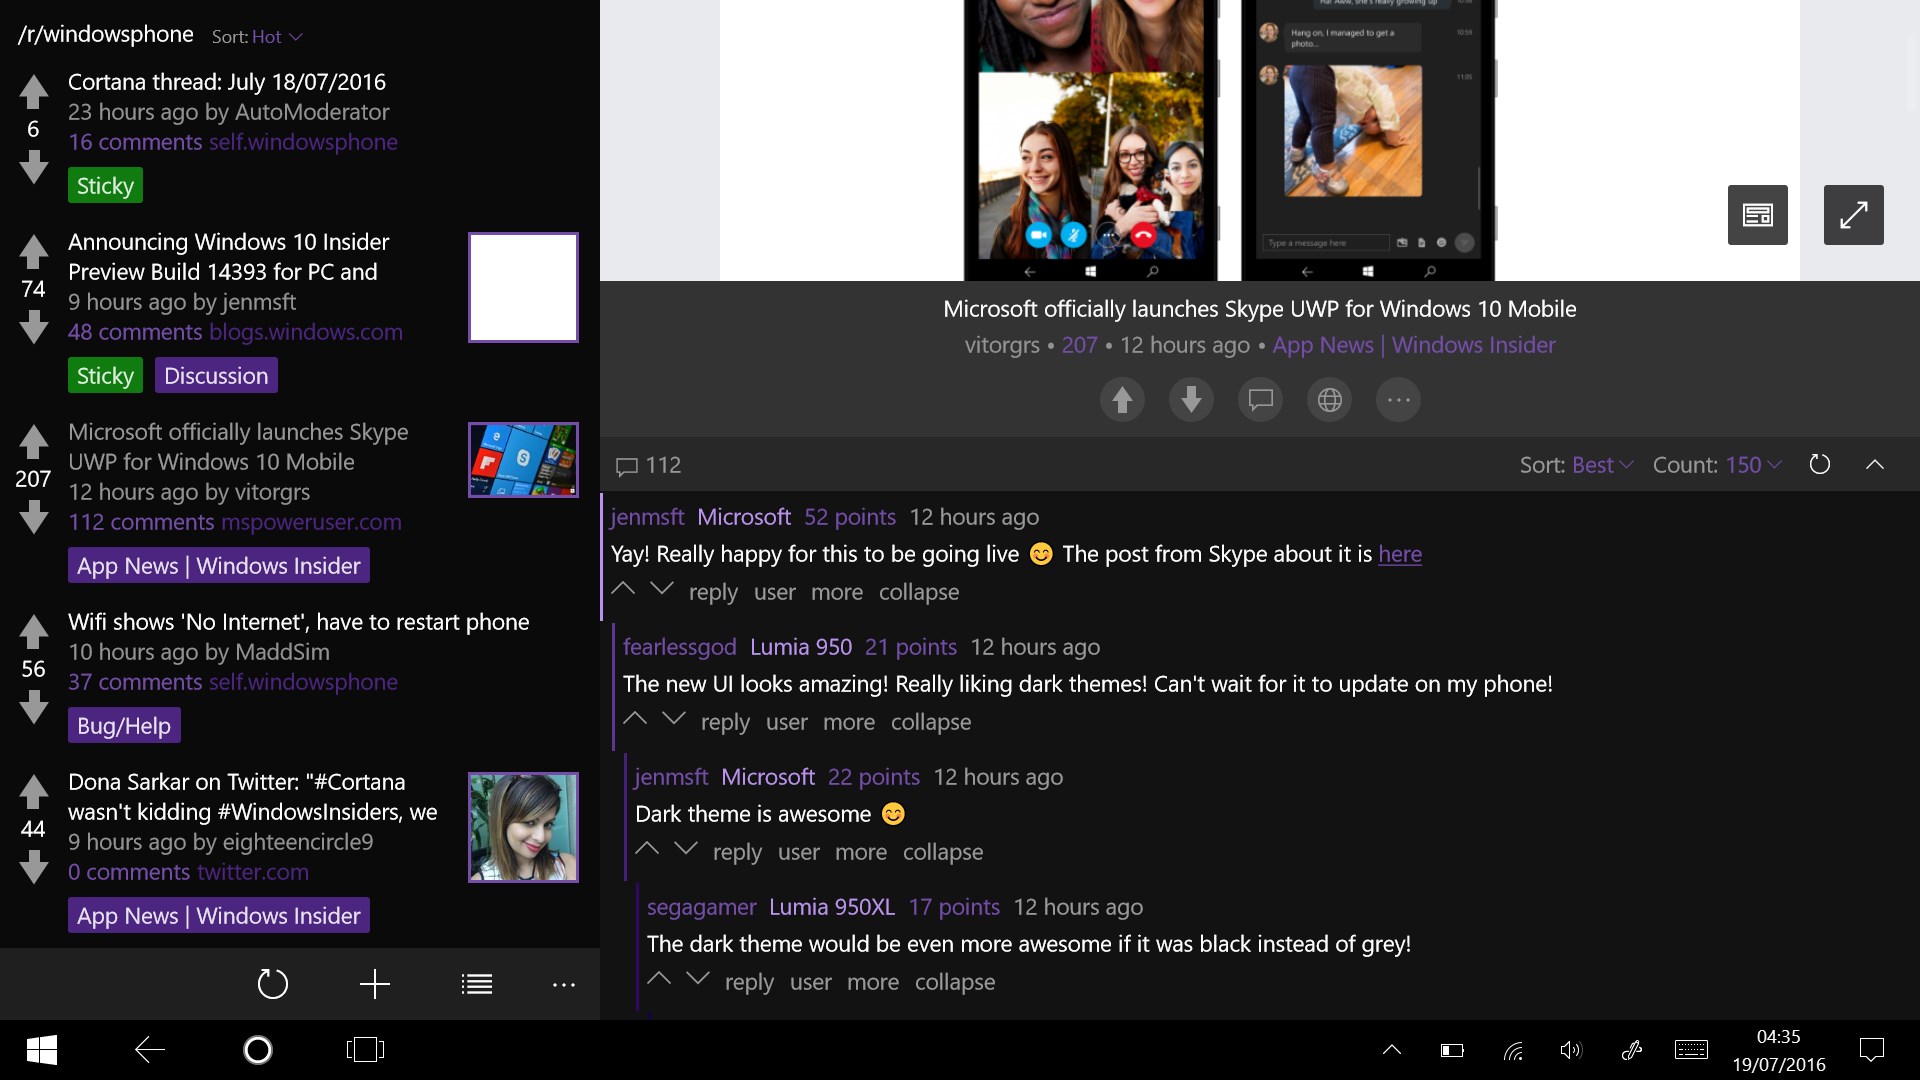1920x1080 pixels.
Task: Open the 'here' link in jenmsft's comment
Action: coord(1399,554)
